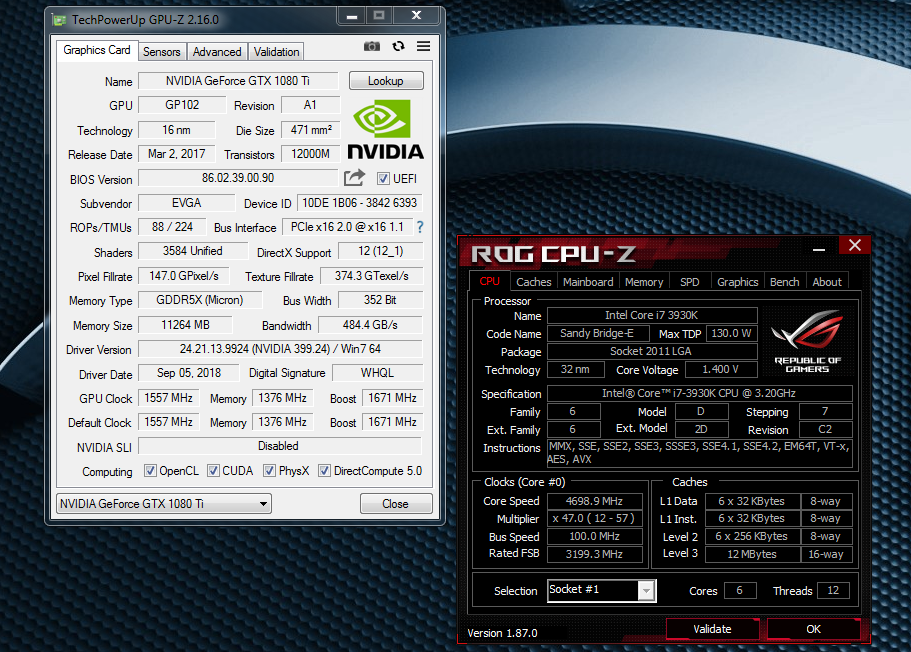Click the Bandwidth value 484.4 GB/s

(x=370, y=325)
